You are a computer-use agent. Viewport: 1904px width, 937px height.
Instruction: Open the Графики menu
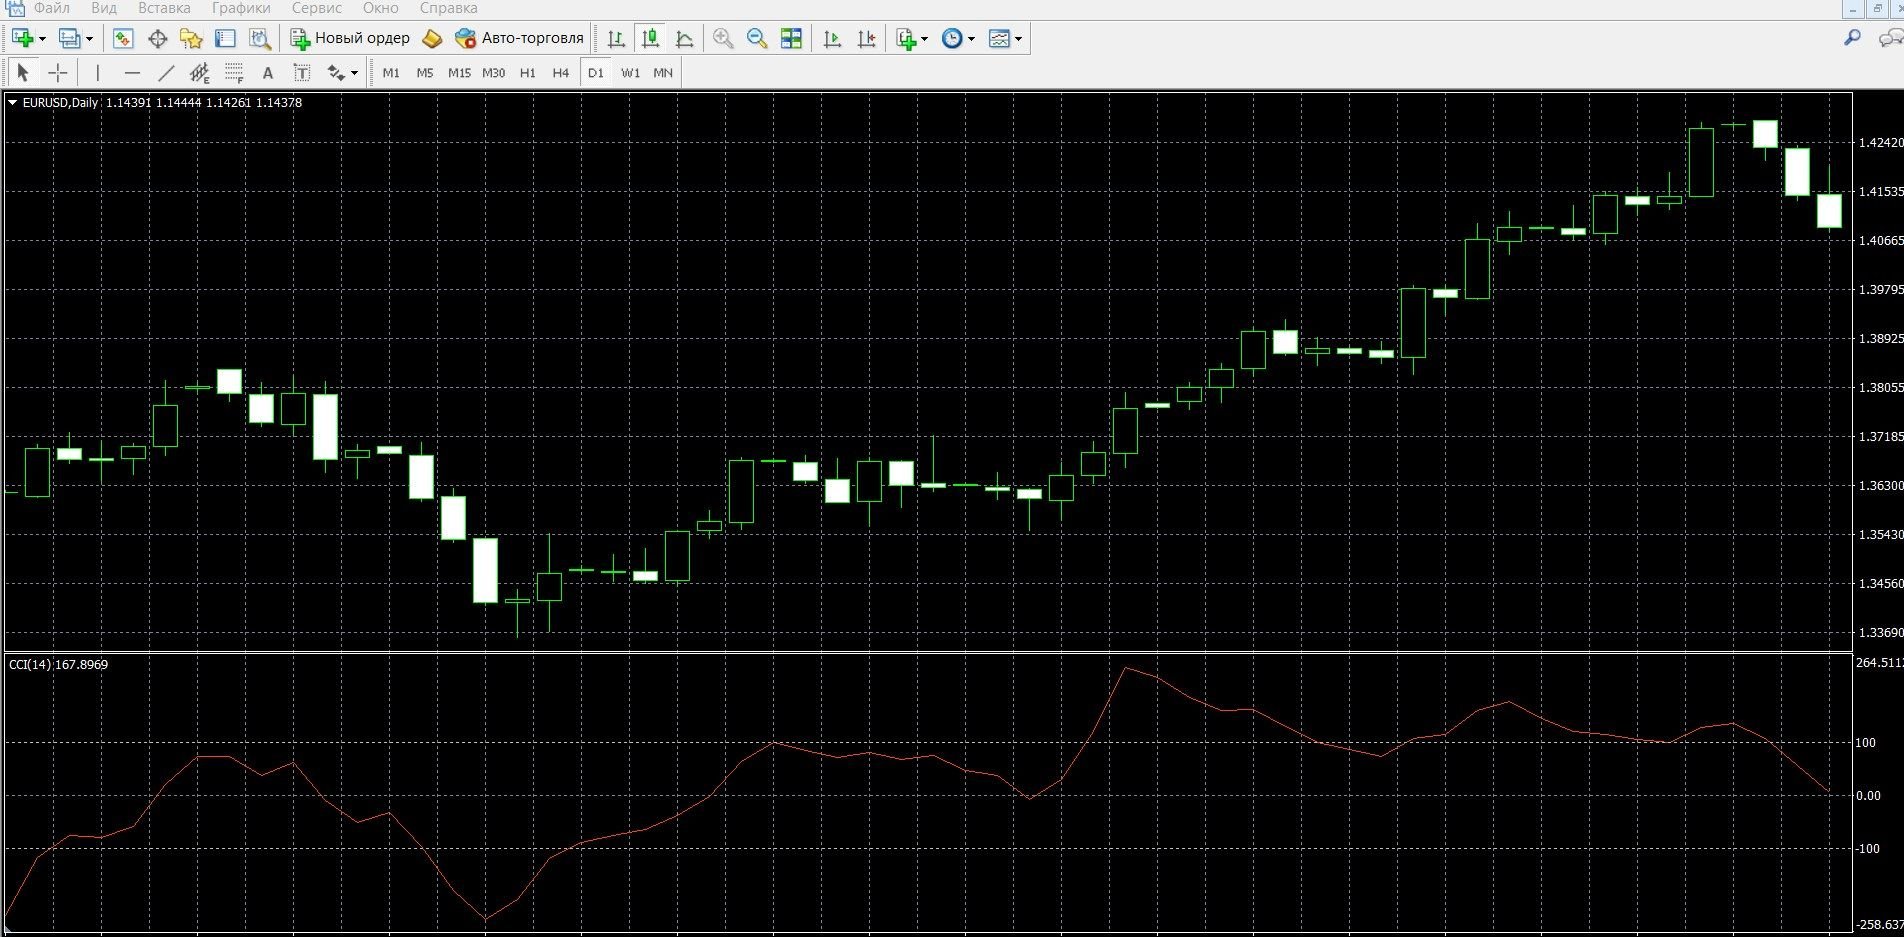pyautogui.click(x=241, y=8)
